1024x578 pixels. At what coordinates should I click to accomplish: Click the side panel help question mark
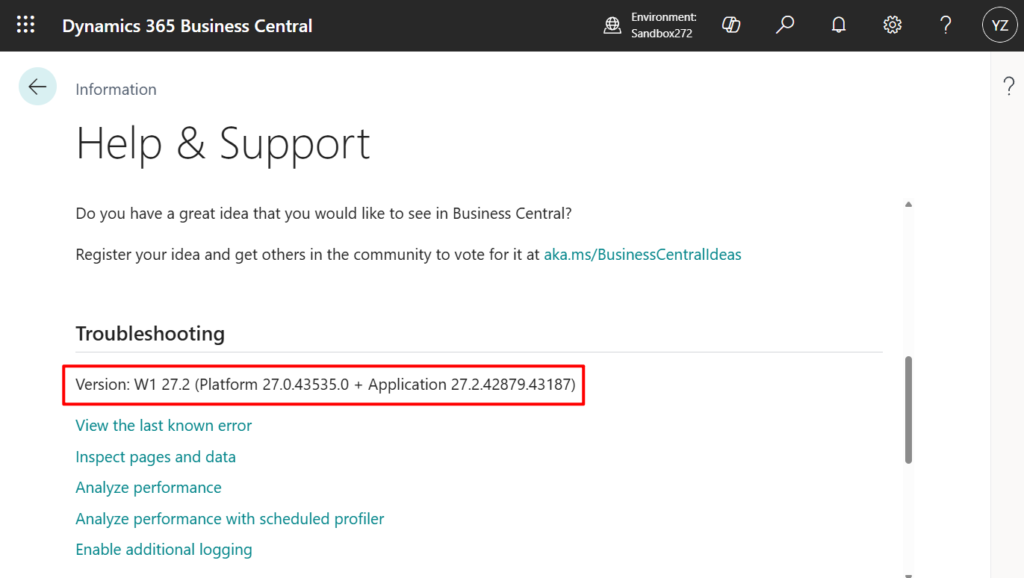click(1008, 87)
